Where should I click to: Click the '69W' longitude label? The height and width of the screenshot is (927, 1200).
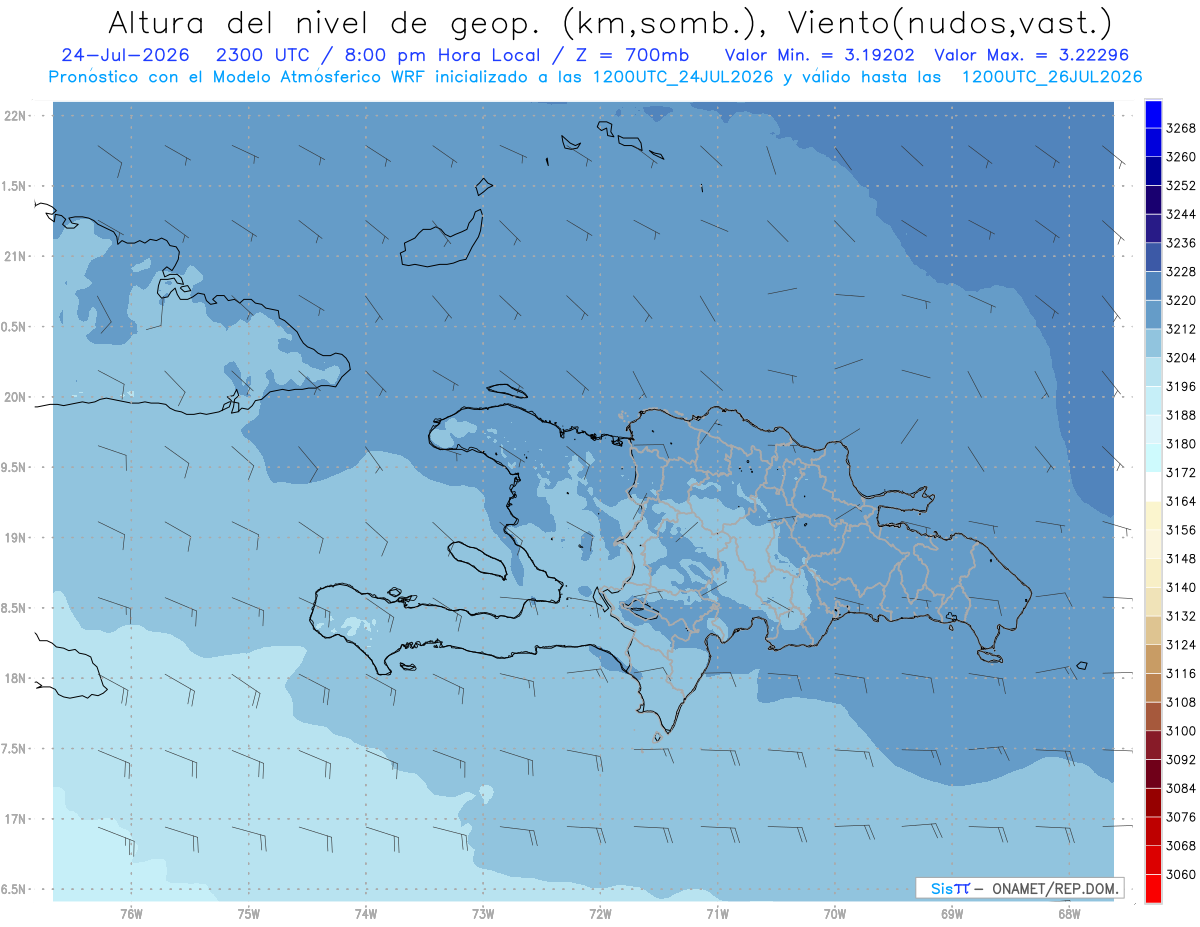952,913
